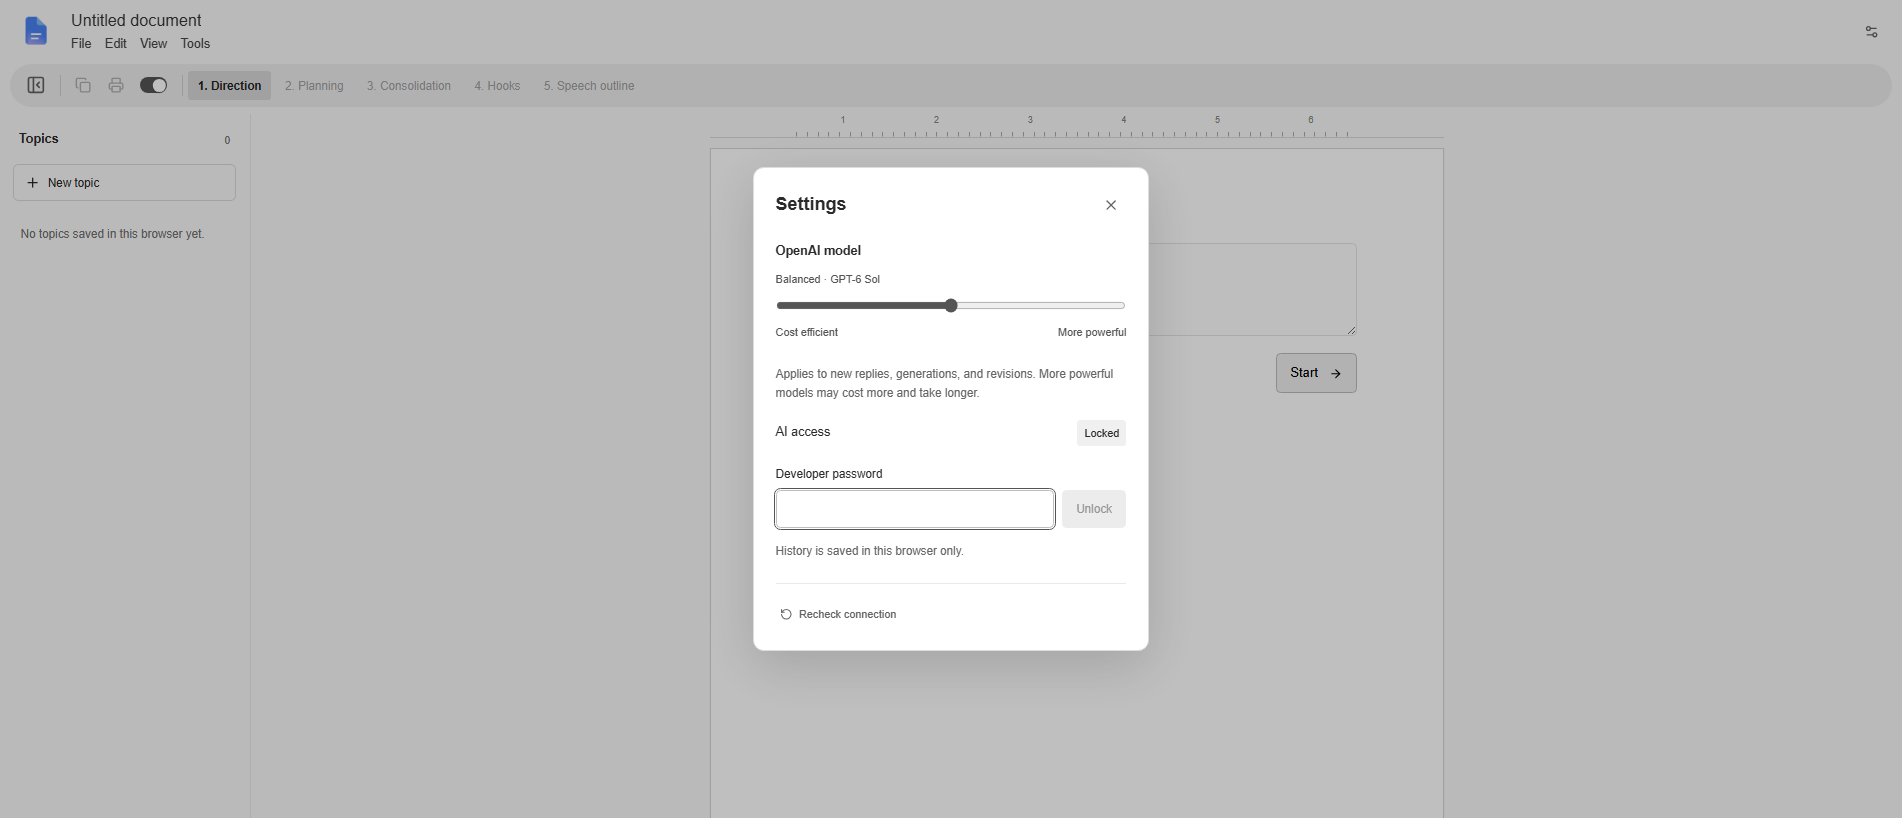Open the File menu
This screenshot has height=818, width=1902.
tap(81, 43)
